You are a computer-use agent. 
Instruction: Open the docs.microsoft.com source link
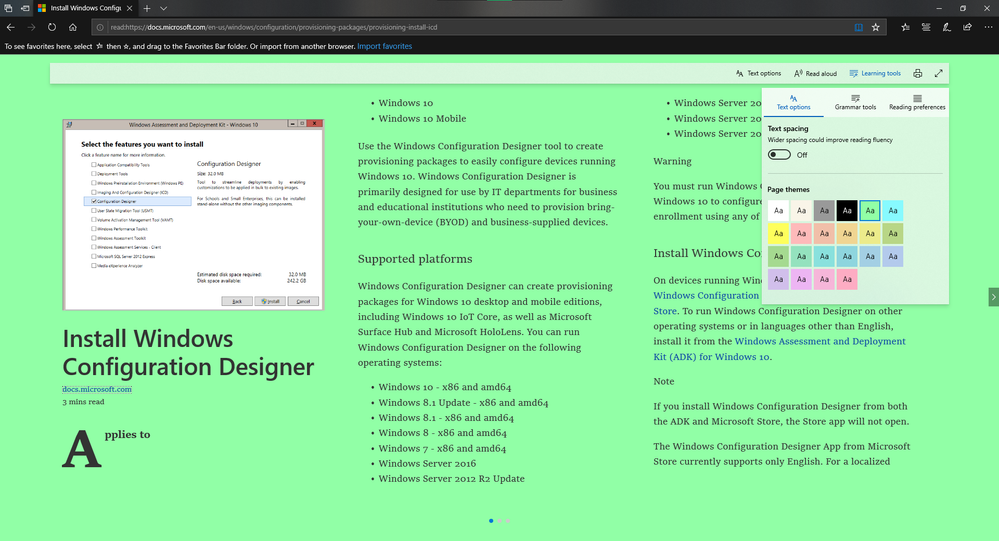click(x=97, y=389)
